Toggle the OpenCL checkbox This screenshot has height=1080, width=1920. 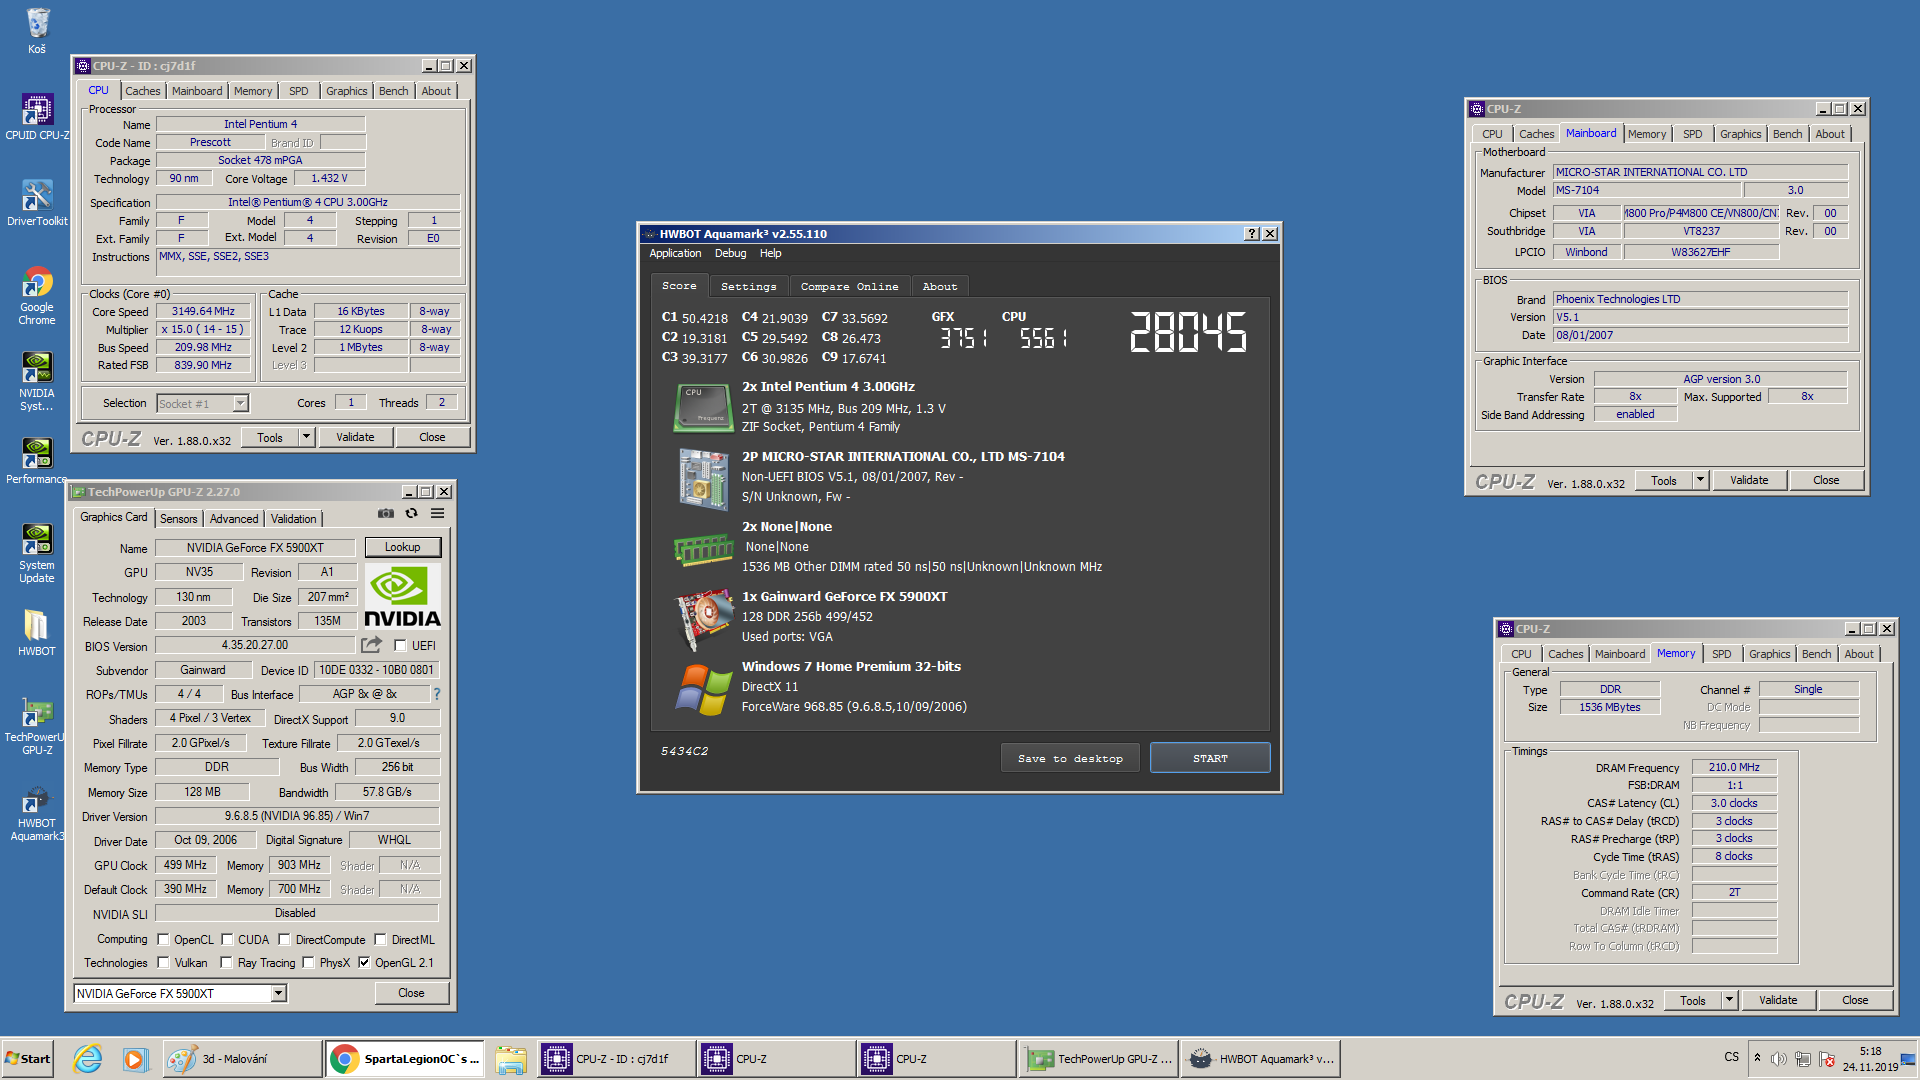[x=163, y=940]
